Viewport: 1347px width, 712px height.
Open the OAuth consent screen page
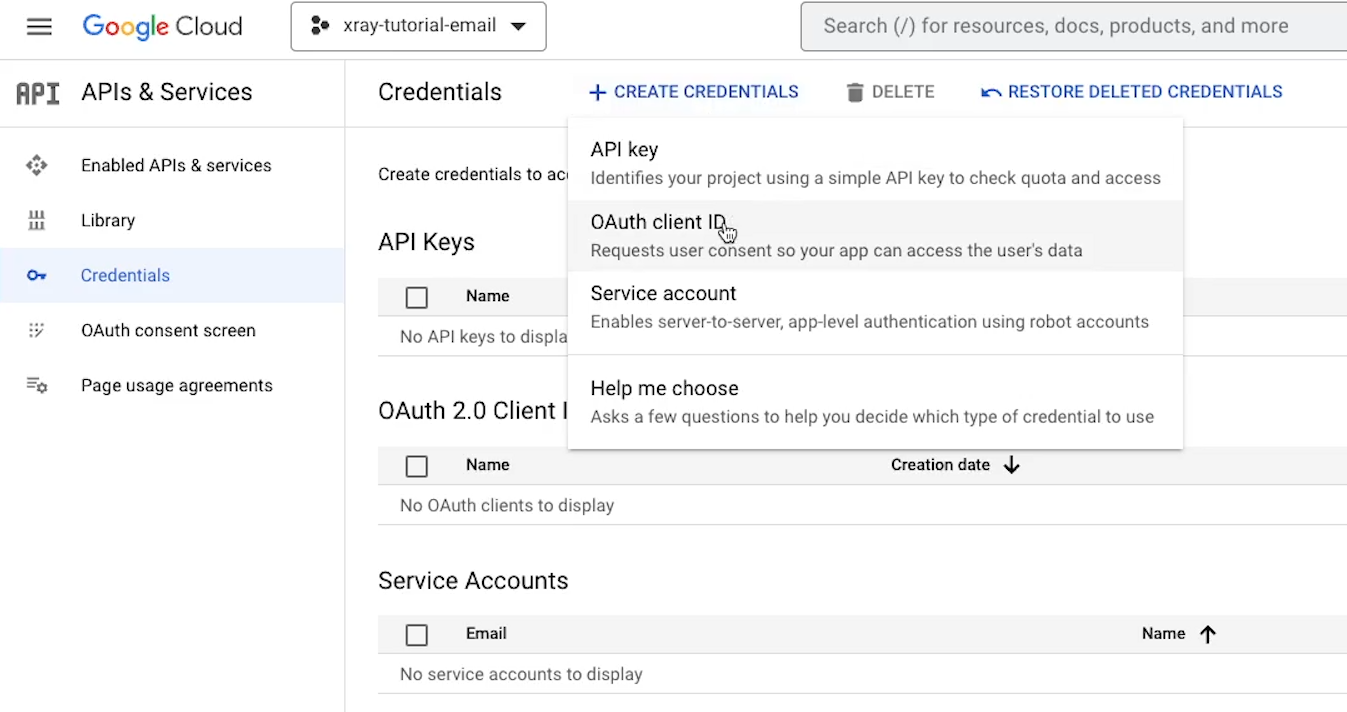(x=168, y=330)
